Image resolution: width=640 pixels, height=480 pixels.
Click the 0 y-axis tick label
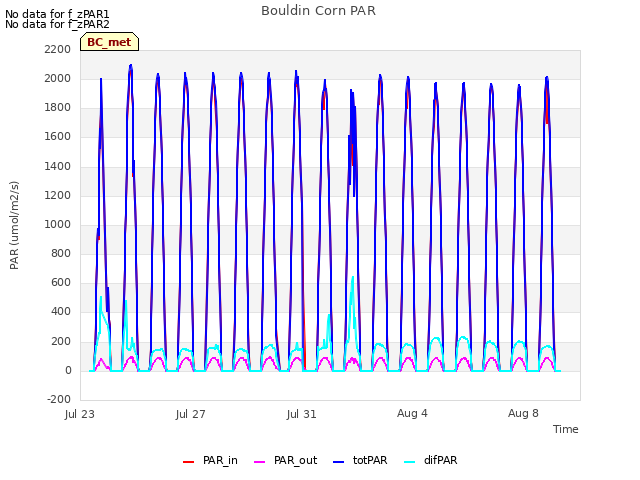click(68, 371)
